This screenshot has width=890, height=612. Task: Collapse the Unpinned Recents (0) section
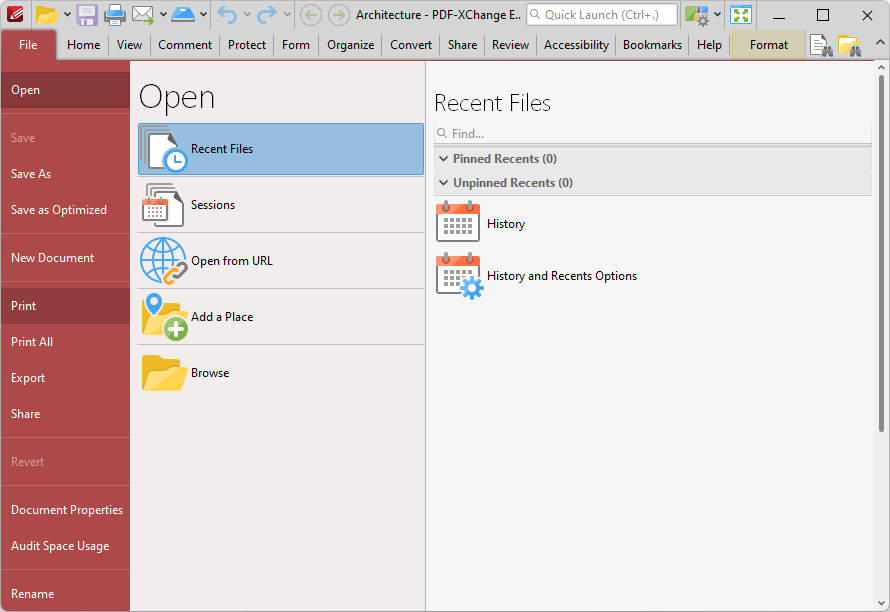point(653,183)
